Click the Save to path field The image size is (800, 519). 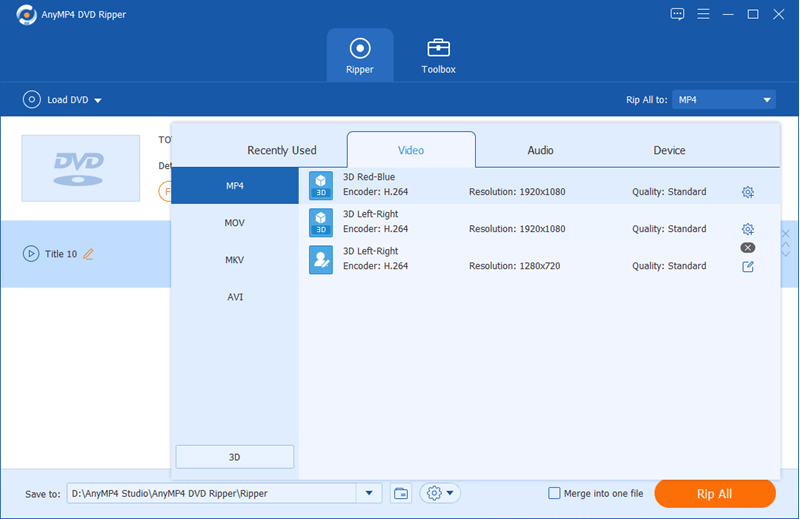tap(211, 493)
